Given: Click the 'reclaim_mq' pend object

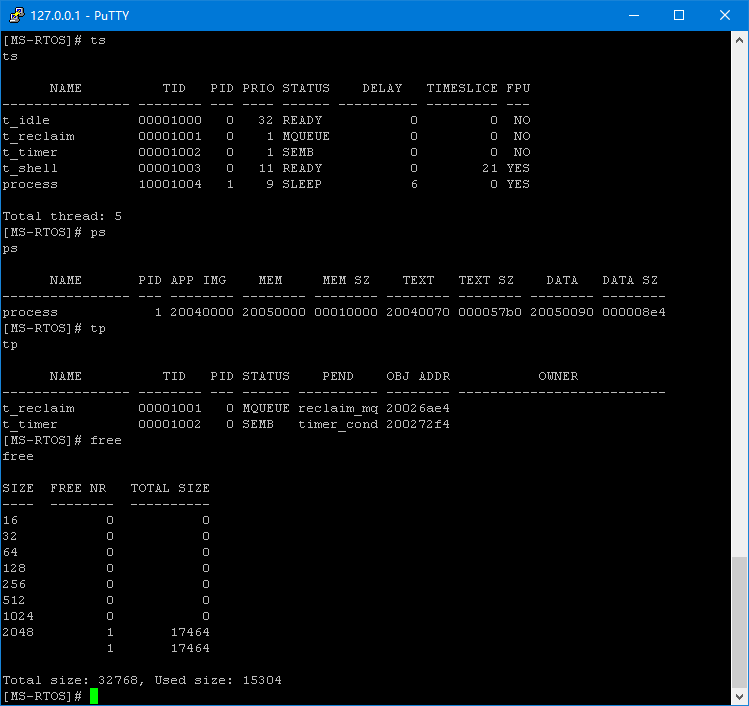Looking at the screenshot, I should coord(338,408).
